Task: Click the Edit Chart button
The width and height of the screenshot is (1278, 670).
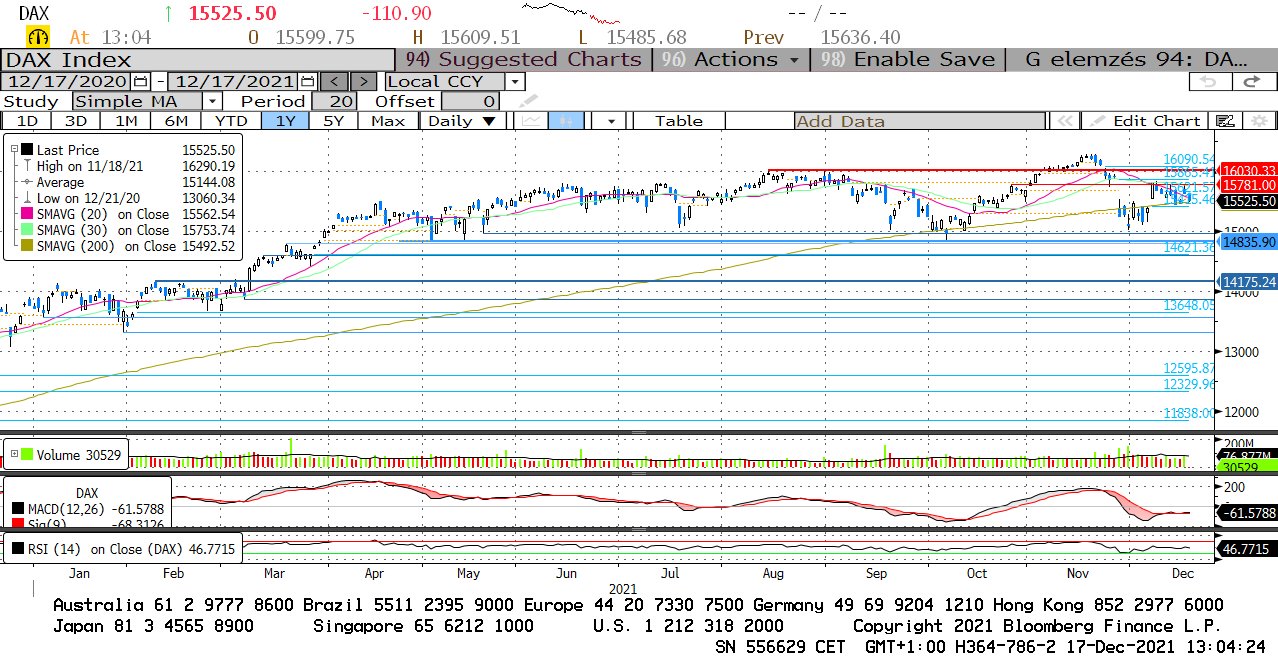Action: point(1146,121)
